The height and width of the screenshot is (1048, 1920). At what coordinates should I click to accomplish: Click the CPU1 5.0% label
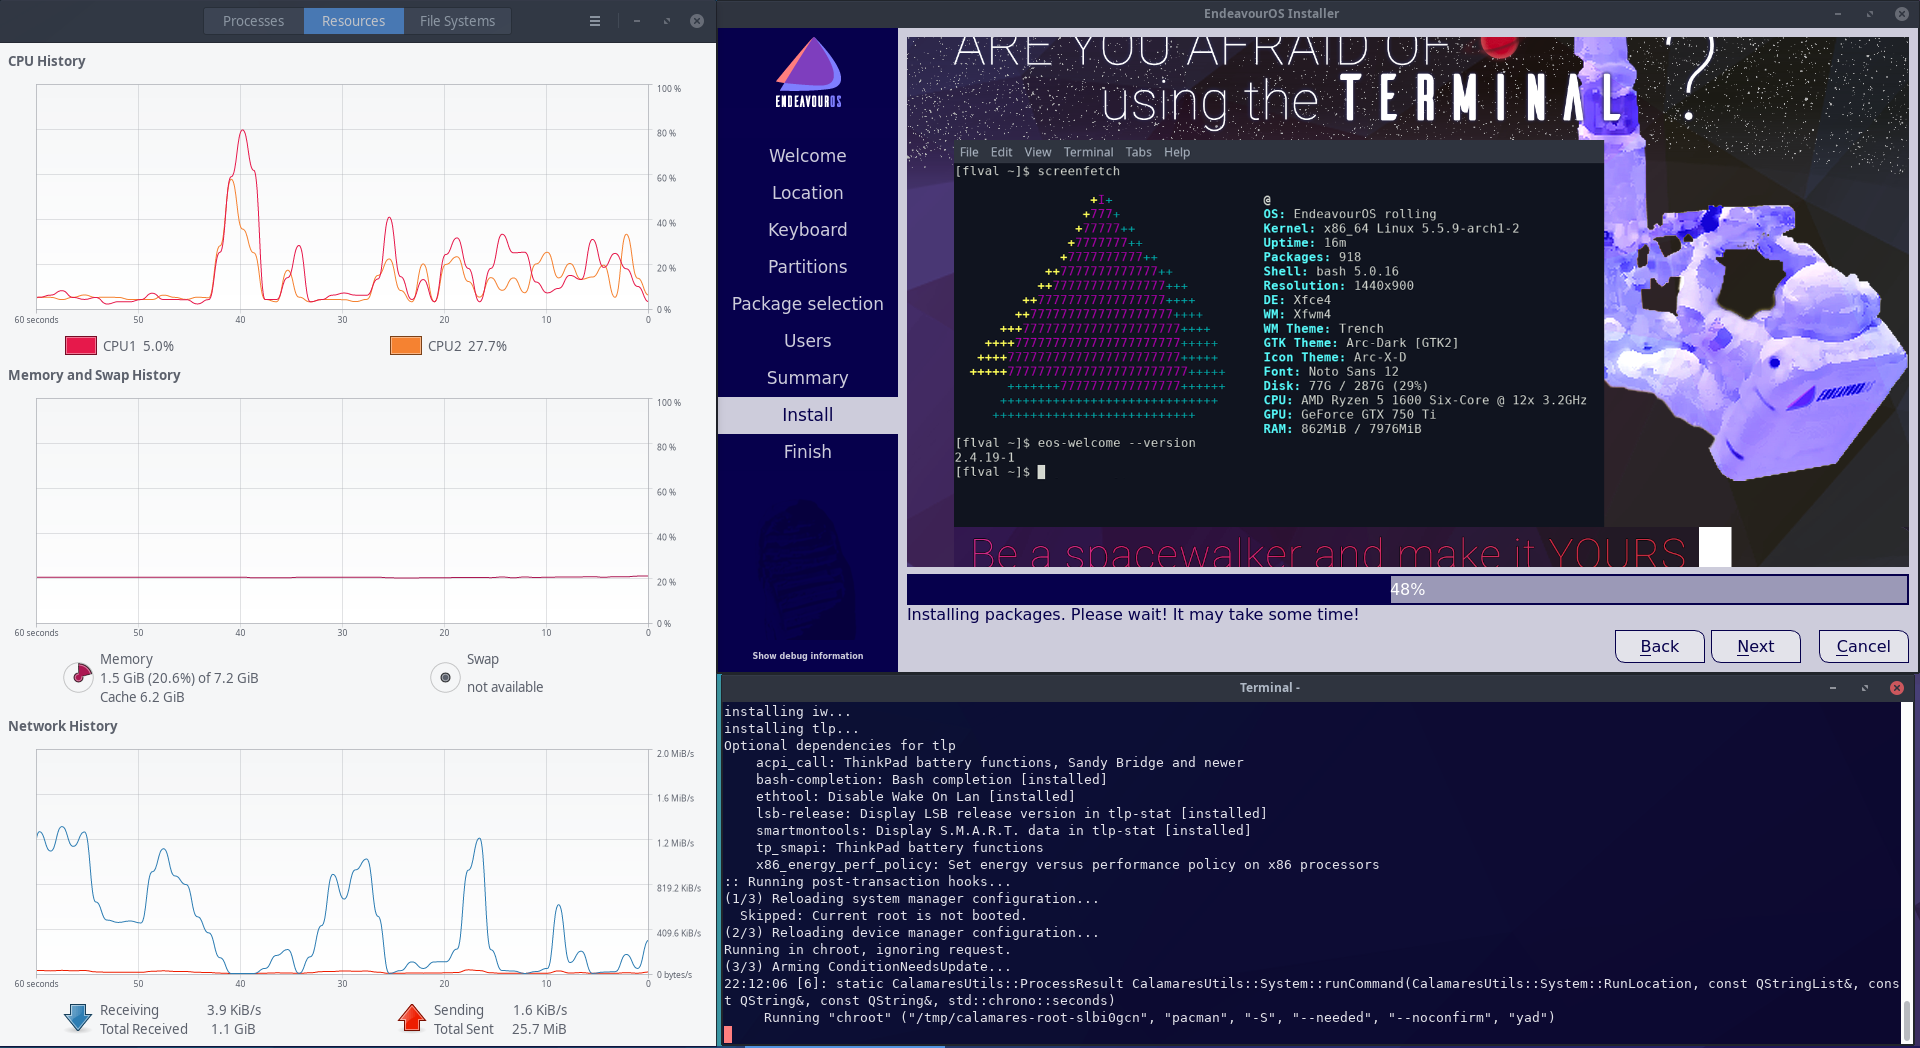(x=138, y=346)
